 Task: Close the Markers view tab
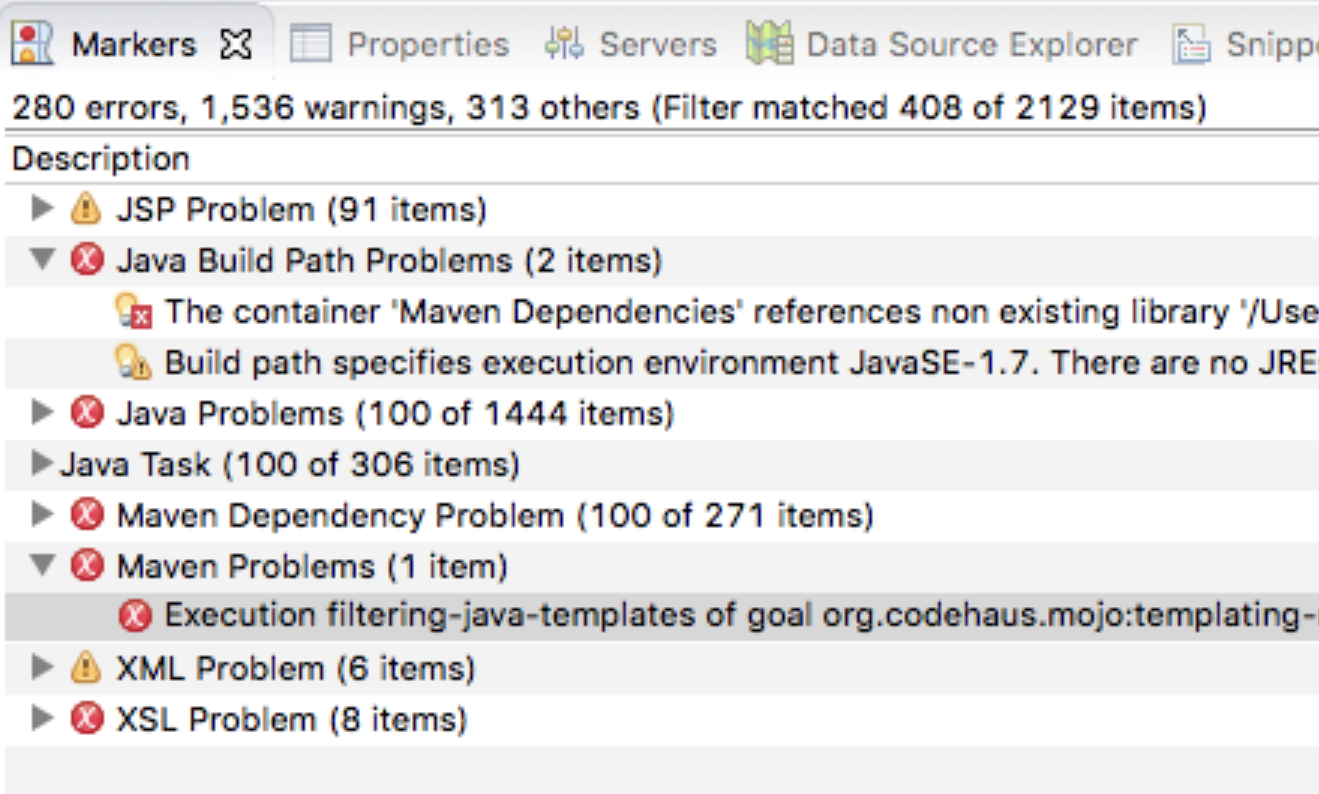(x=236, y=45)
